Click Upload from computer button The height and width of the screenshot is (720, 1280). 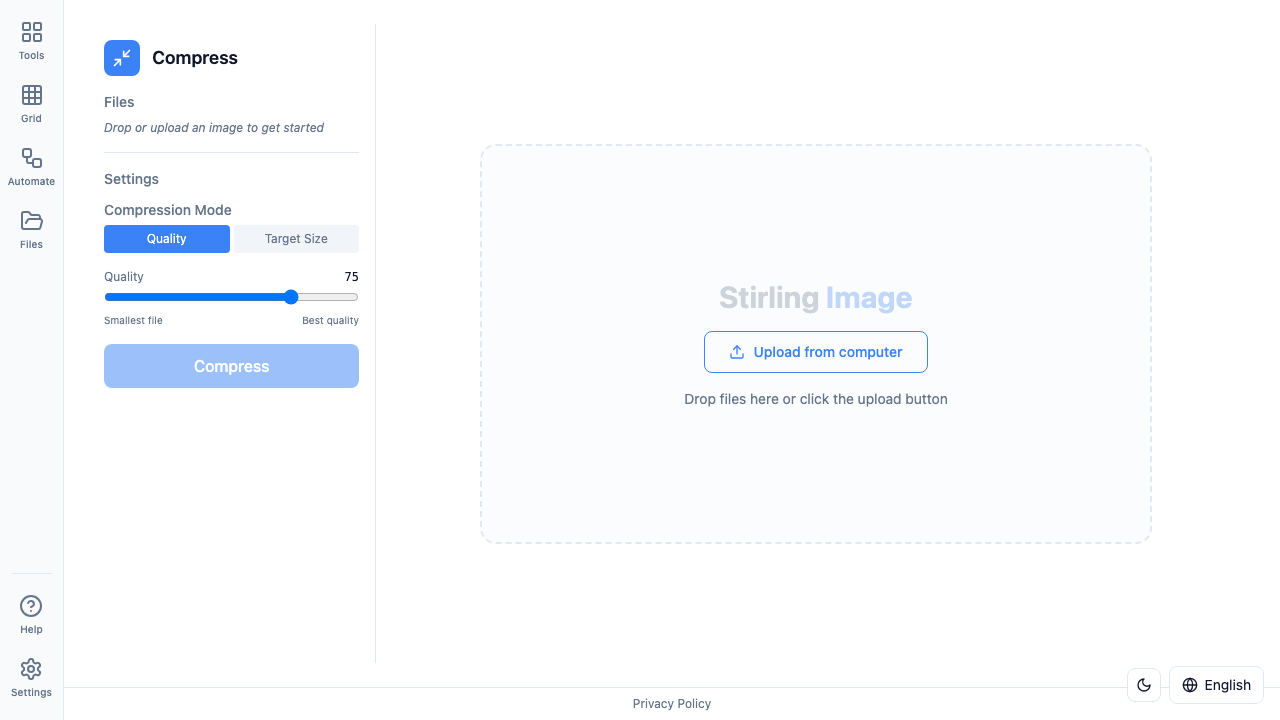point(816,352)
